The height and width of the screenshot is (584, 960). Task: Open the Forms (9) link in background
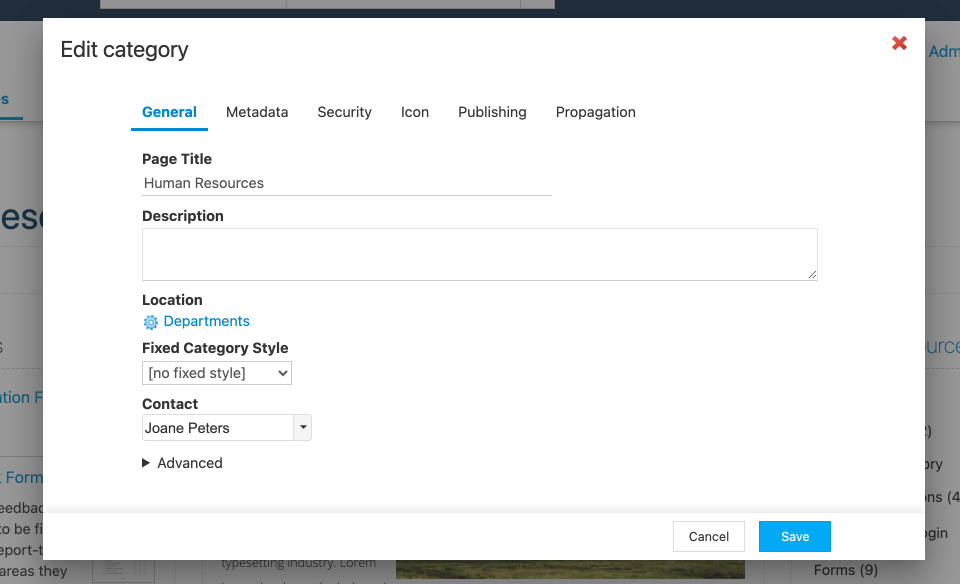(846, 570)
